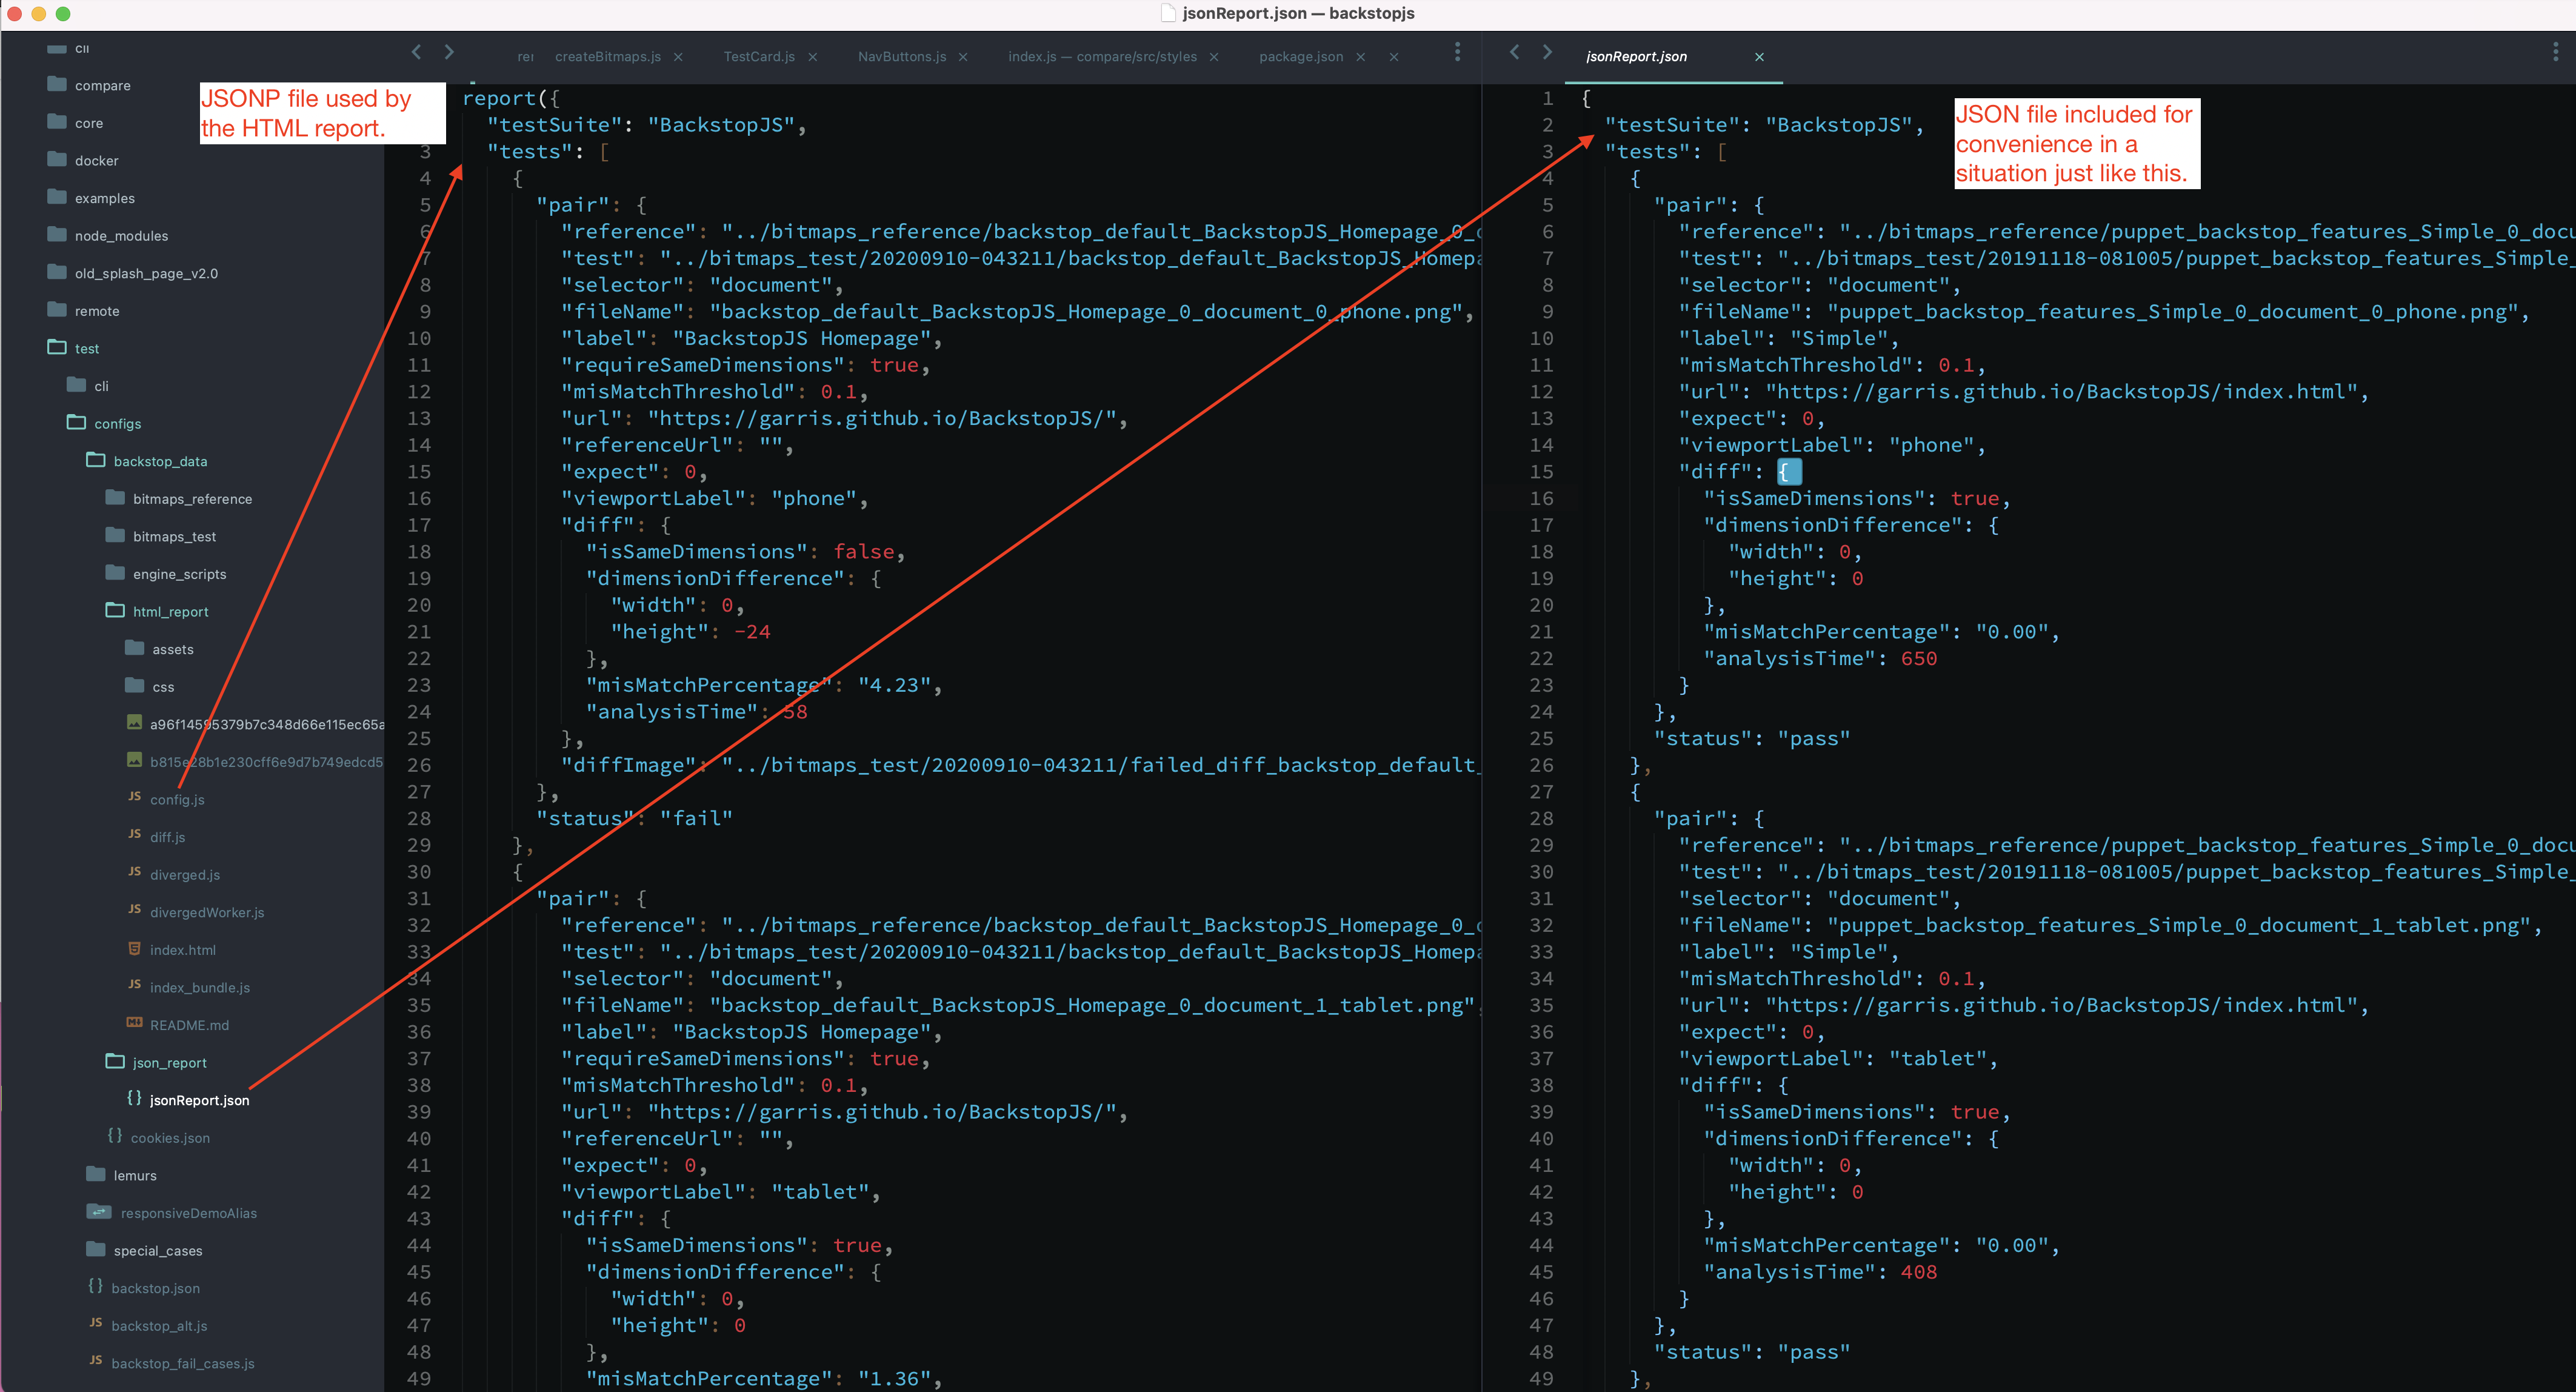Open index_bundle.js from the file tree
This screenshot has width=2576, height=1392.
click(199, 988)
